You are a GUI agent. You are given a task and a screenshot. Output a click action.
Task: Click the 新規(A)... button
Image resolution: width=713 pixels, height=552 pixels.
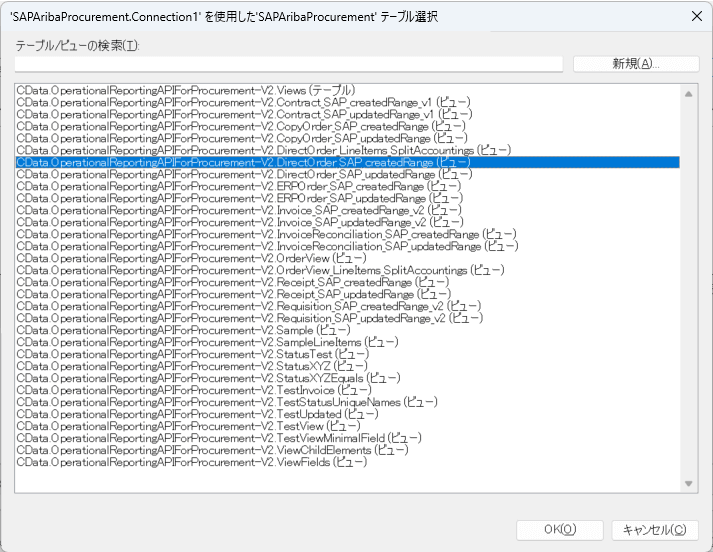(x=636, y=64)
